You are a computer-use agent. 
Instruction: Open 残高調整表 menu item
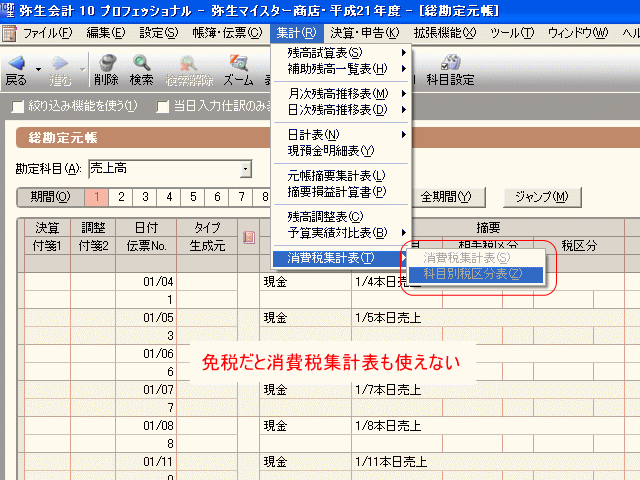(325, 216)
